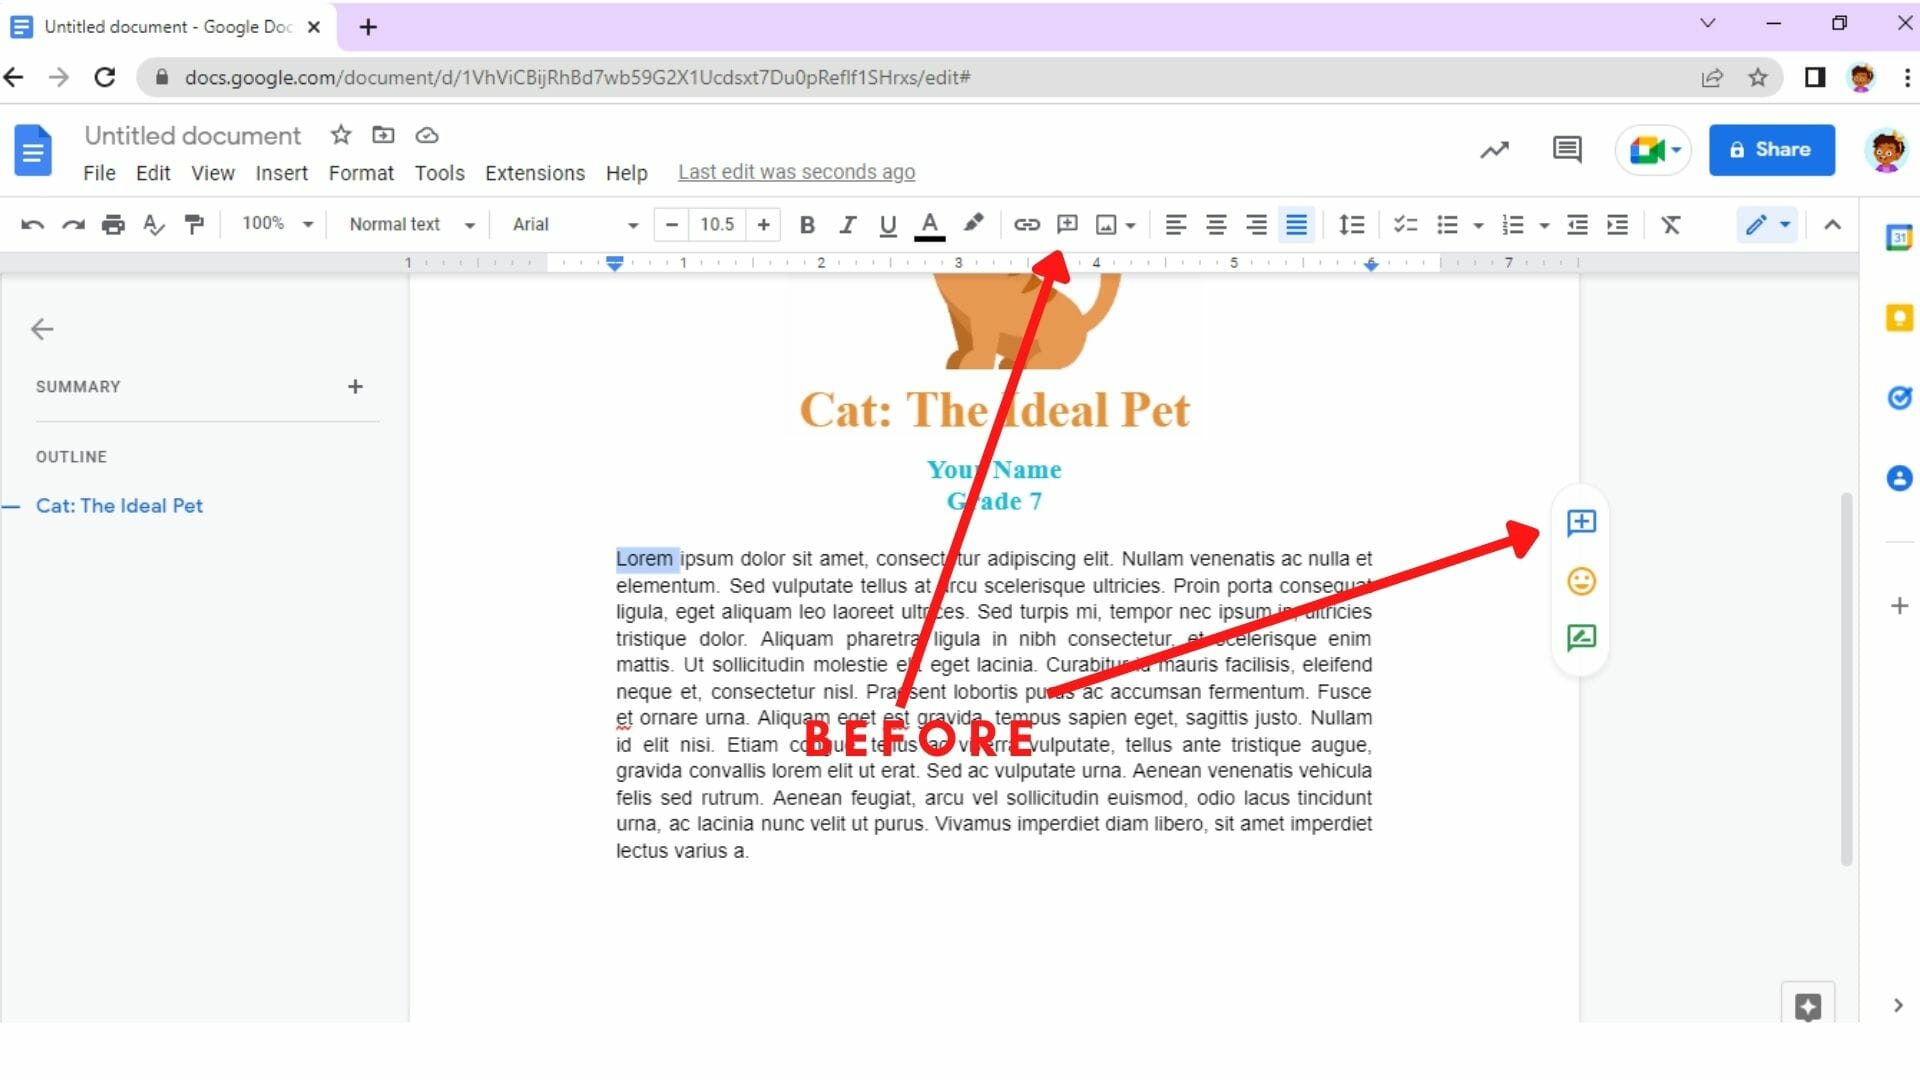Star the Untitled document
The image size is (1920, 1080).
click(341, 135)
